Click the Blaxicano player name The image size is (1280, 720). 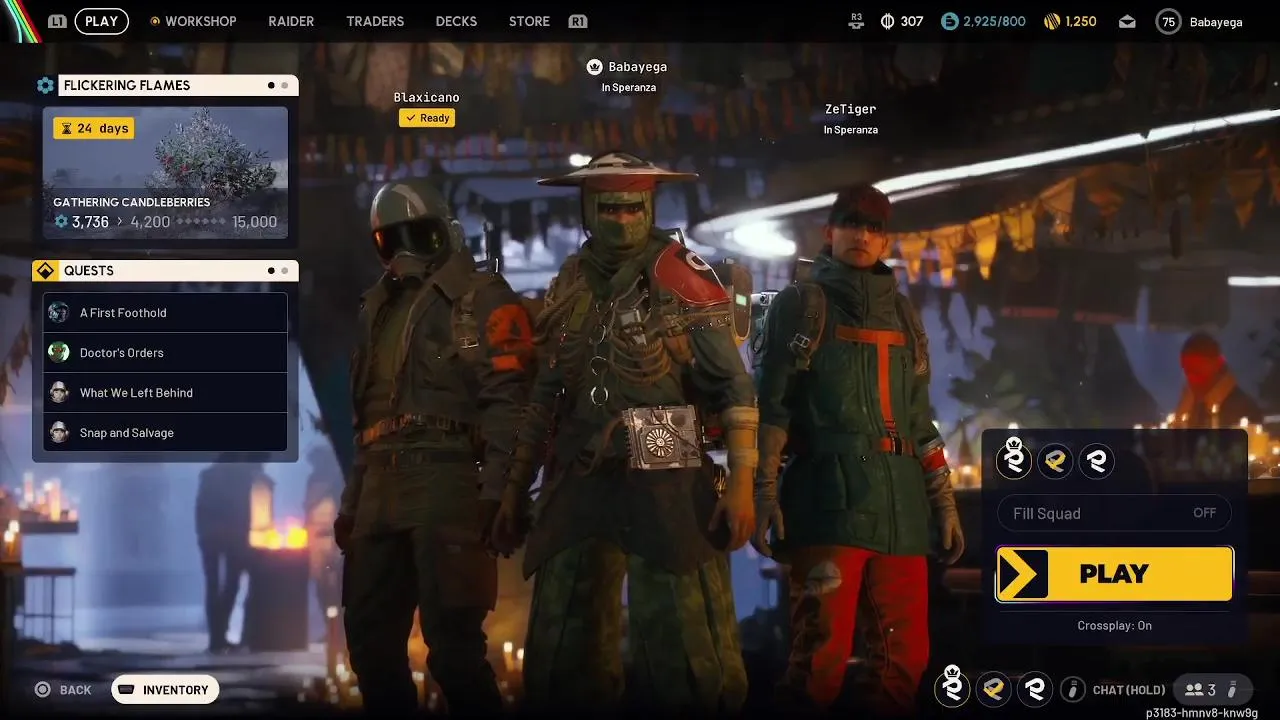427,97
